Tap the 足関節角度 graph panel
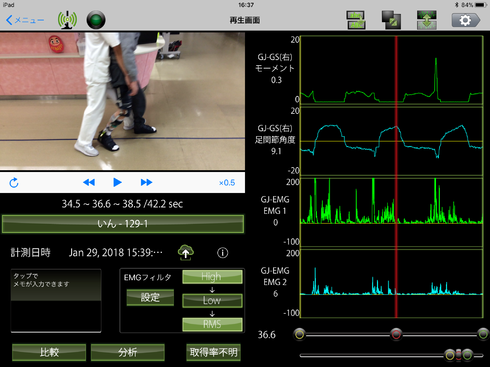 coord(392,141)
